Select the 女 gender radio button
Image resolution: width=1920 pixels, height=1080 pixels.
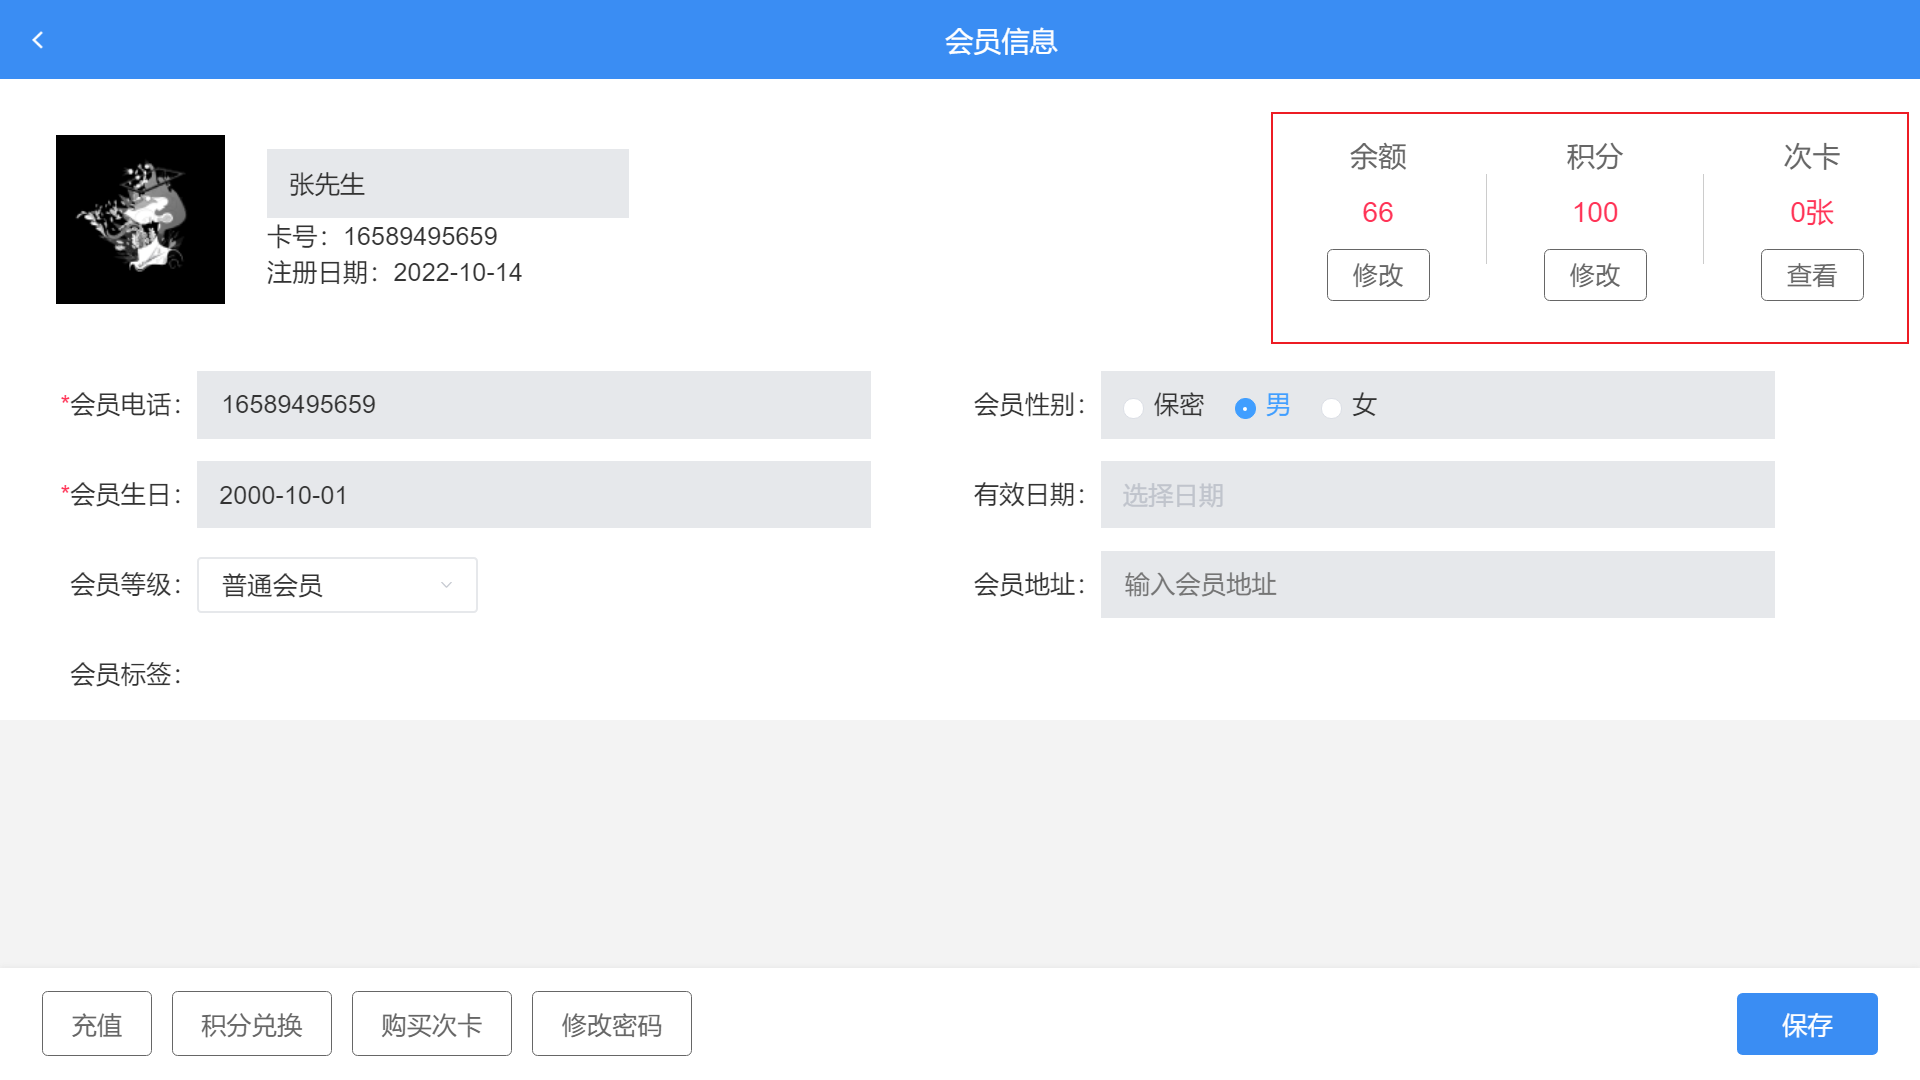click(x=1331, y=408)
